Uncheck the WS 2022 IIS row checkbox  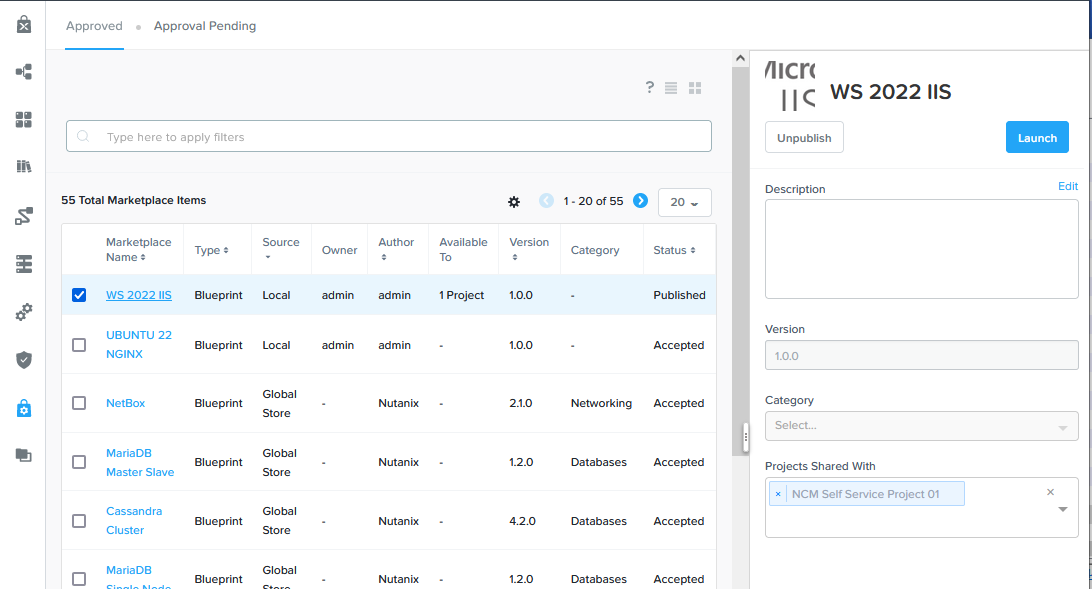point(79,295)
